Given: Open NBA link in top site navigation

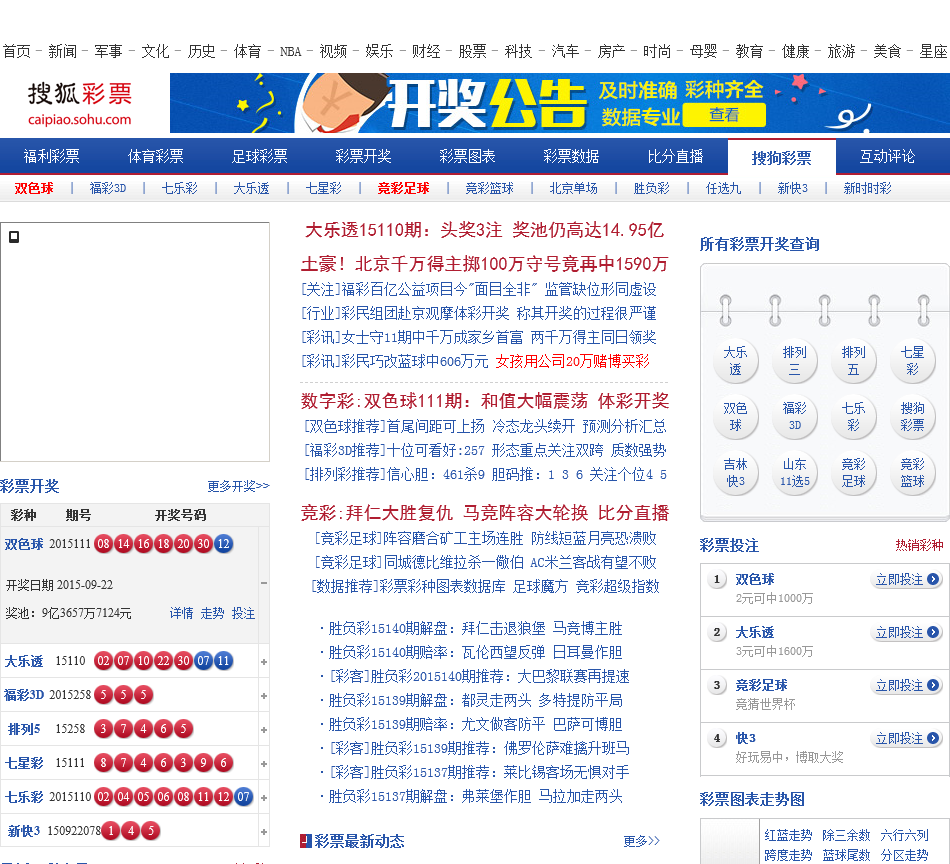Looking at the screenshot, I should (x=290, y=52).
